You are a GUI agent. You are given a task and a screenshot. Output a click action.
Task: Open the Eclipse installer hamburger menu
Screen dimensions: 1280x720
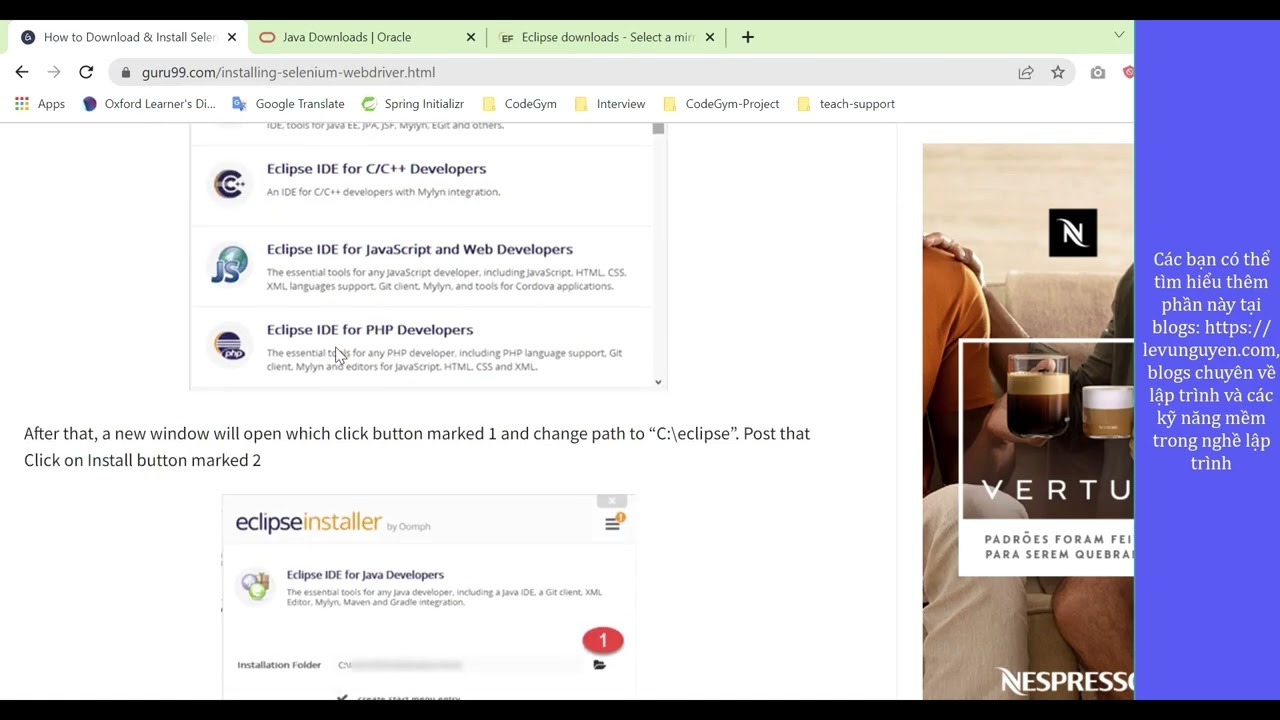613,523
